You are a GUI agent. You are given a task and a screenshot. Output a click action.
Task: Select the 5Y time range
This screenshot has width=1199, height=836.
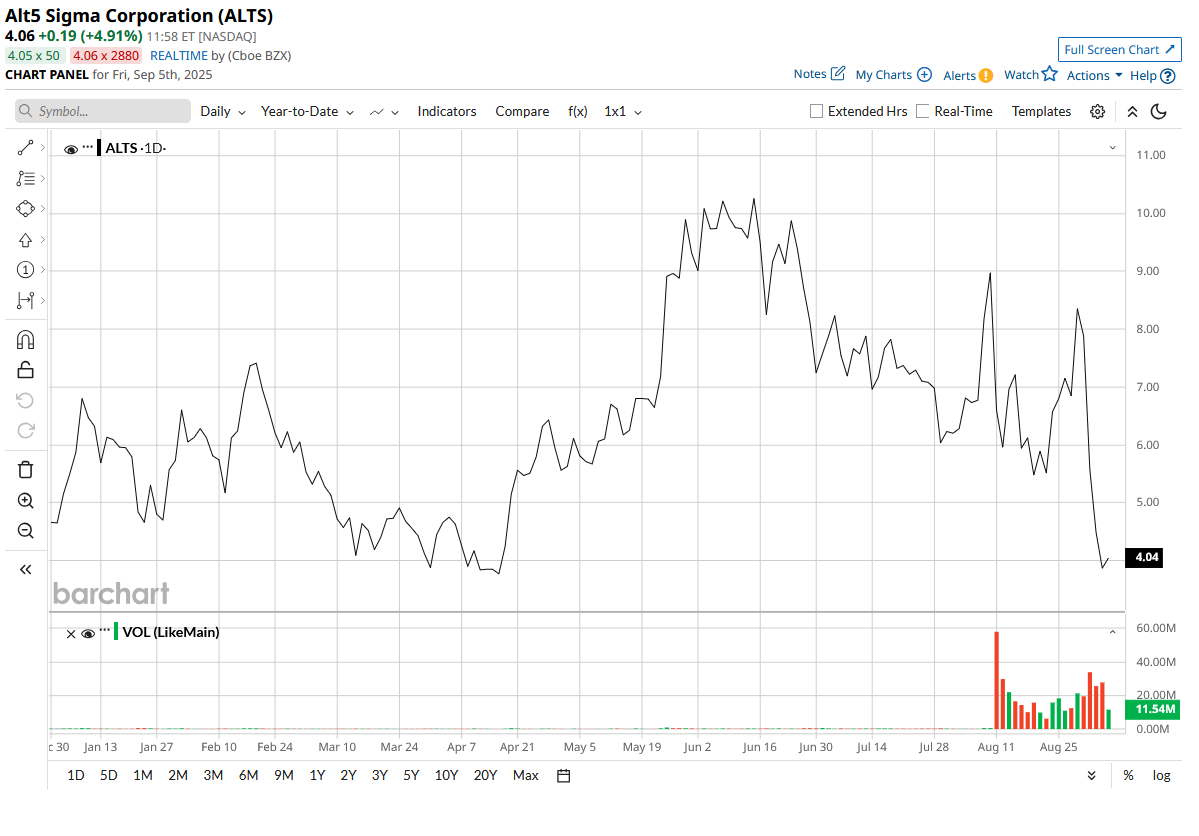click(x=411, y=776)
